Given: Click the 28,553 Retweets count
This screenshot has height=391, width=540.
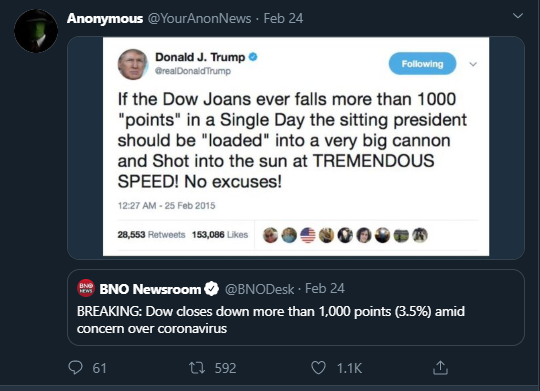Looking at the screenshot, I should (x=151, y=235).
